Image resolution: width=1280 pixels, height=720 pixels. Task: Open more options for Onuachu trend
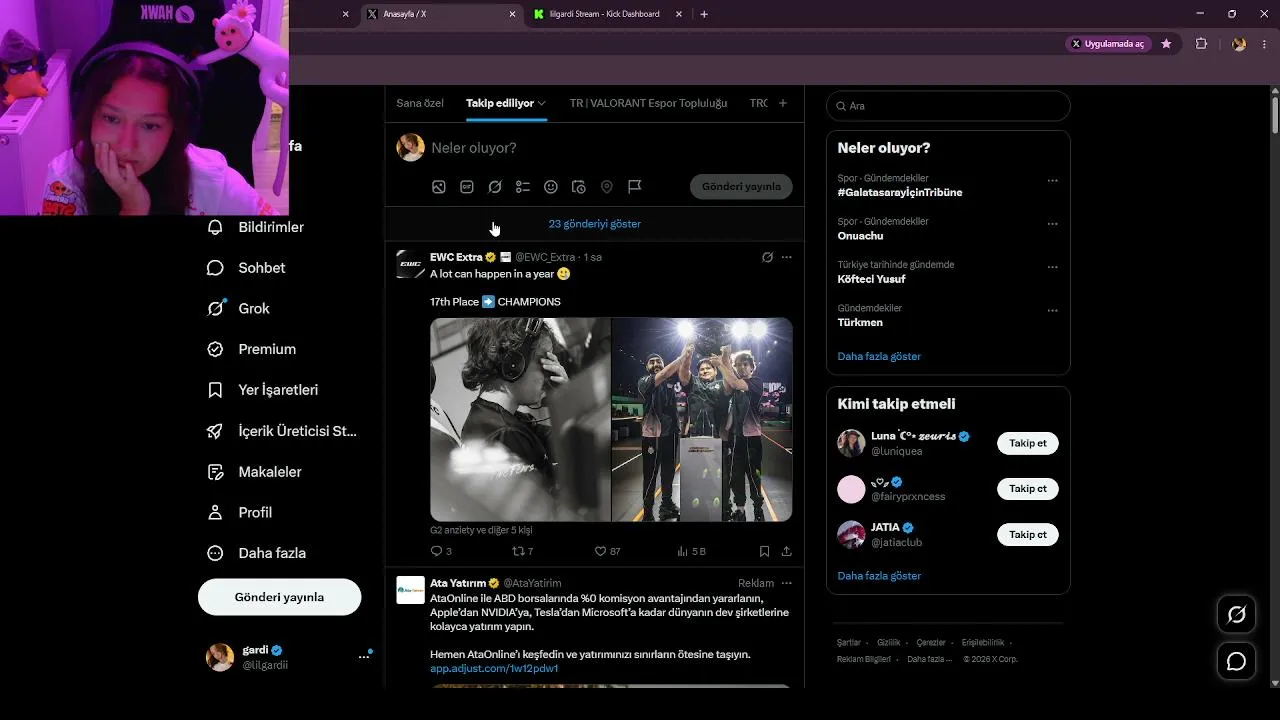coord(1052,224)
